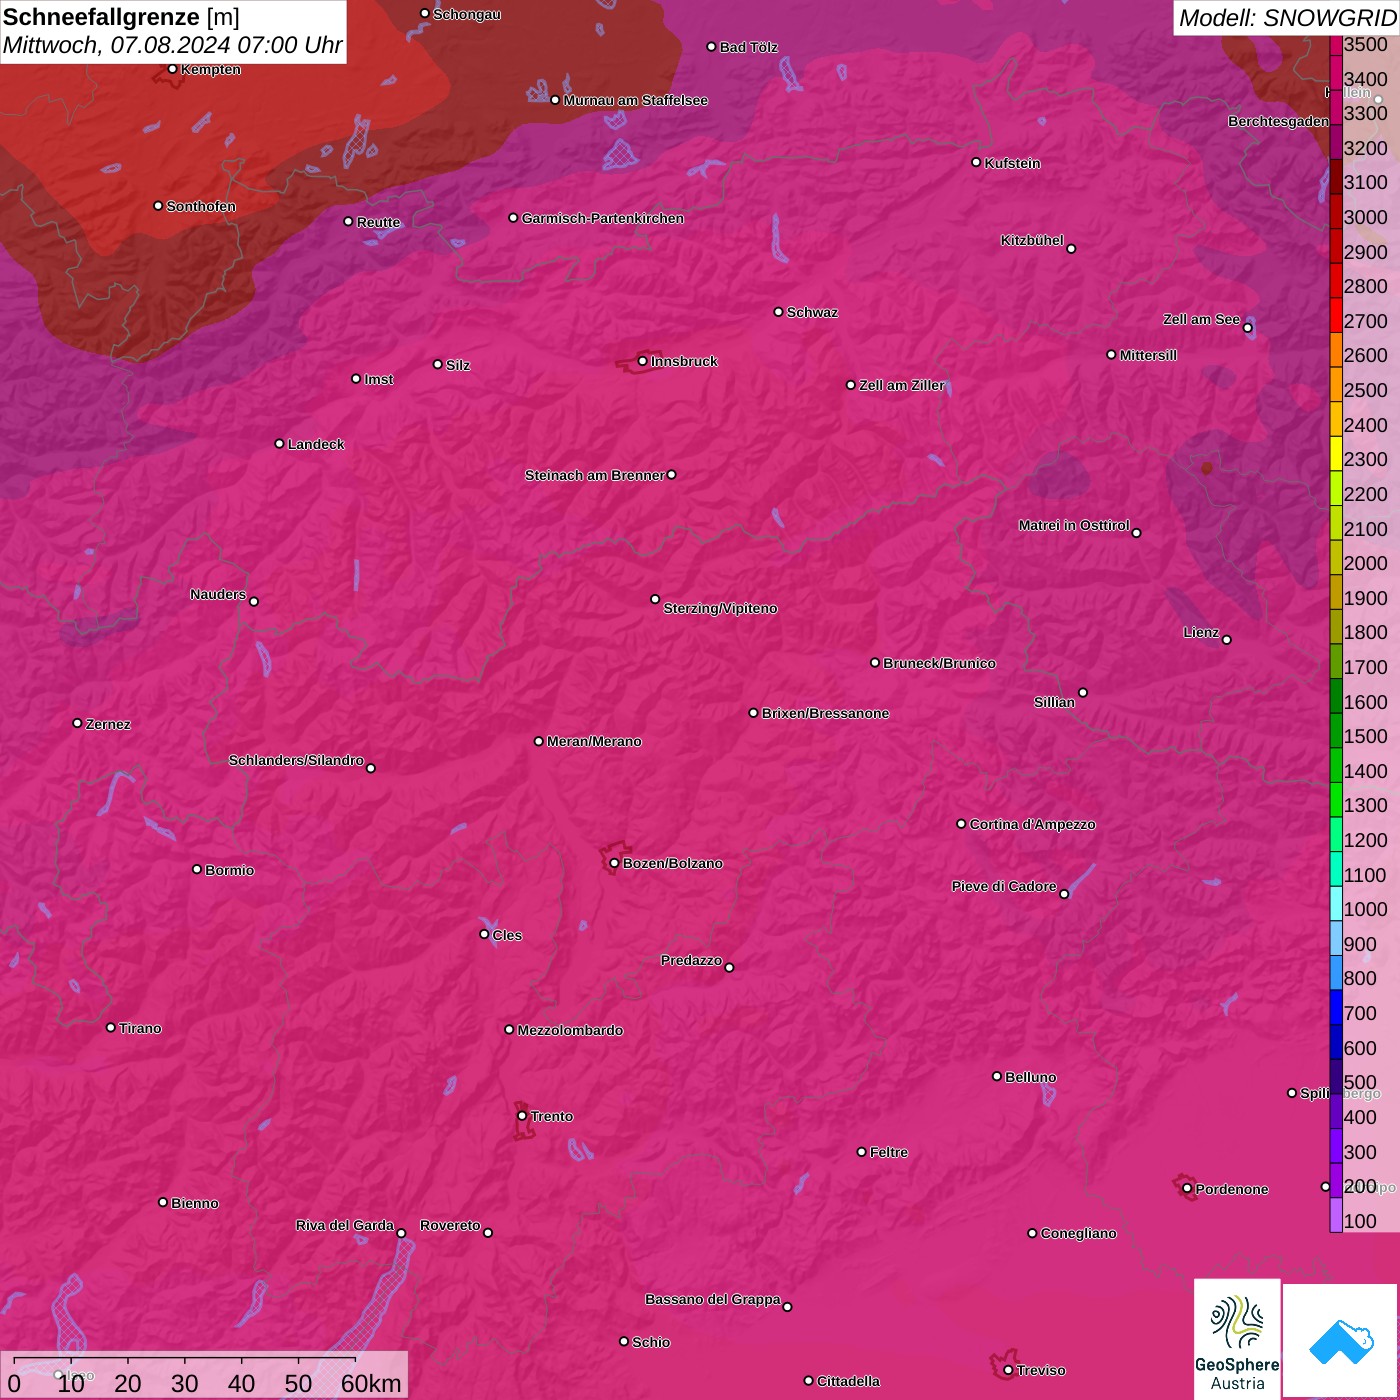
Task: Click the Garmisch-Partenkirchen marker dot
Action: click(x=513, y=218)
